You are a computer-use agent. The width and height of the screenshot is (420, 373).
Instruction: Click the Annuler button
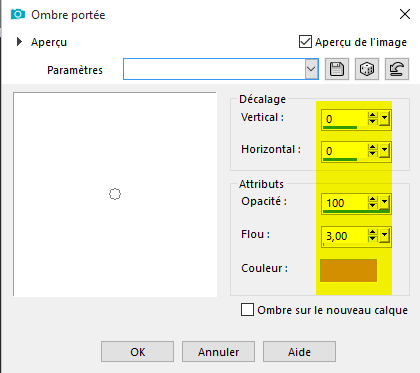pos(218,352)
